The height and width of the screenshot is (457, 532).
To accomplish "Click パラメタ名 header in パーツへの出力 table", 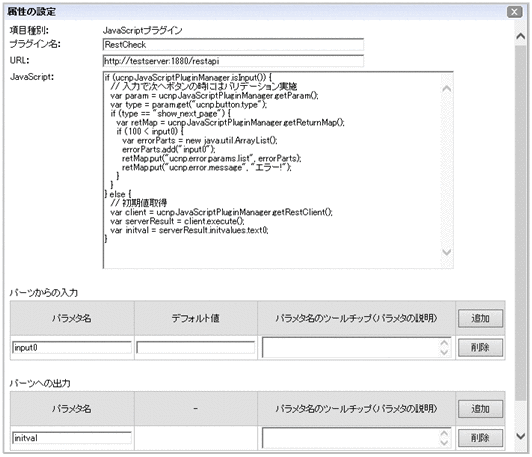I will pos(72,408).
